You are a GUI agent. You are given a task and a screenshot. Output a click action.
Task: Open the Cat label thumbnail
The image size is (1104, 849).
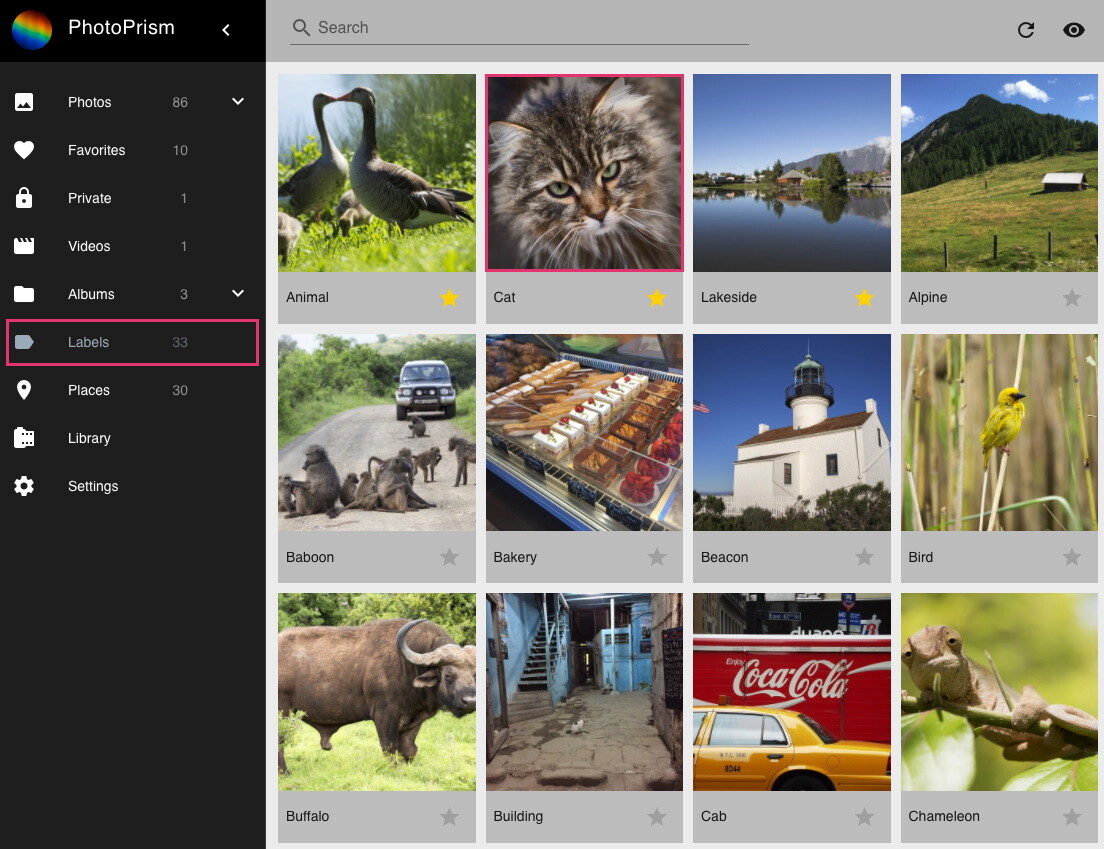[x=584, y=172]
